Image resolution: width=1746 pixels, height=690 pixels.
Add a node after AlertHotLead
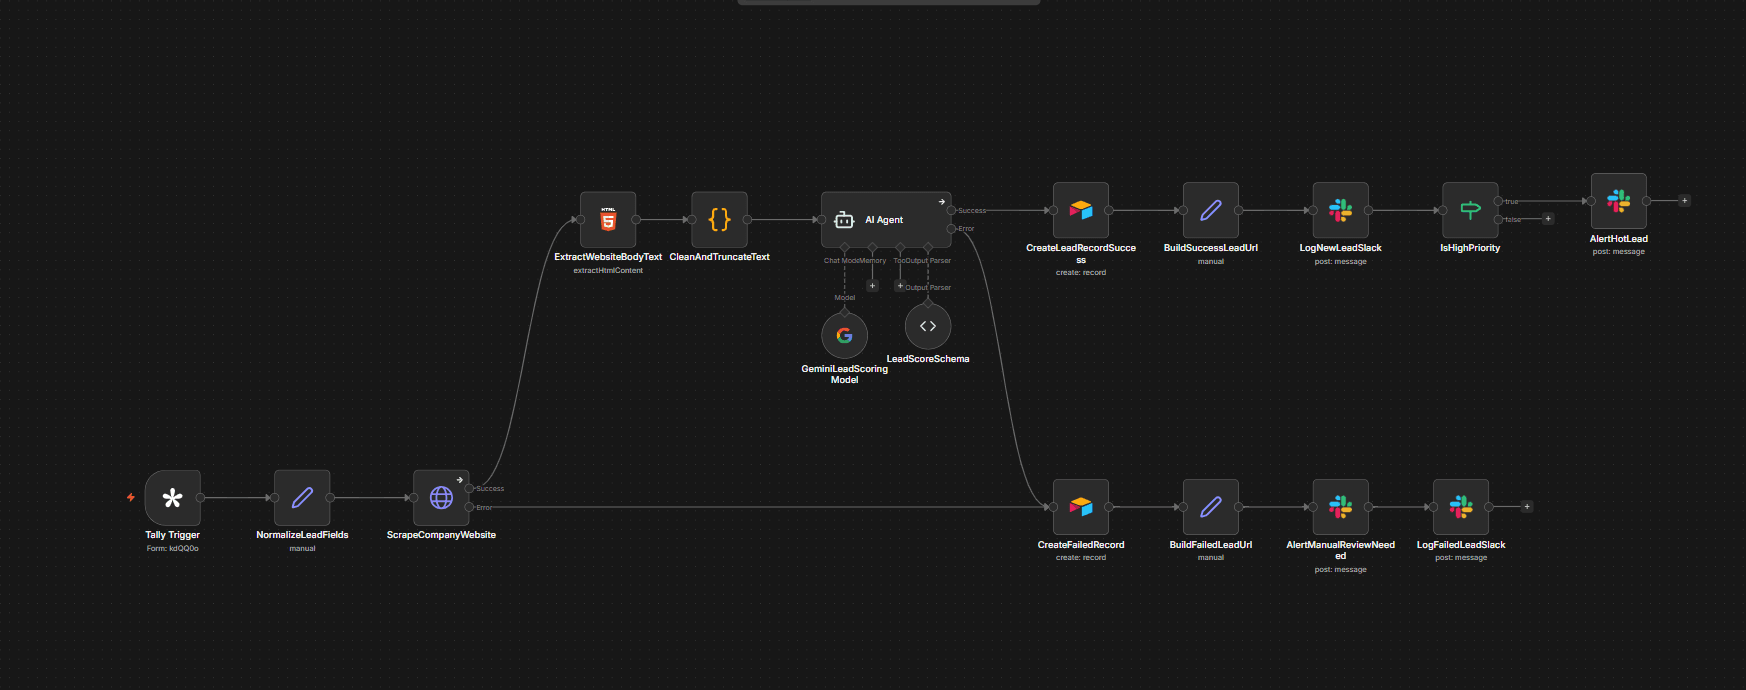[x=1684, y=201]
